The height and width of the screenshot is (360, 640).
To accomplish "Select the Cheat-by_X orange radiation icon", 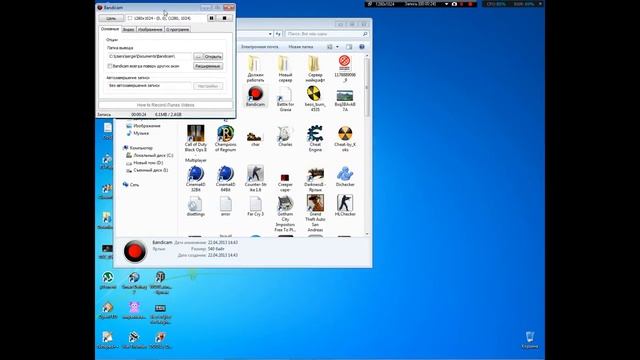I will point(345,139).
